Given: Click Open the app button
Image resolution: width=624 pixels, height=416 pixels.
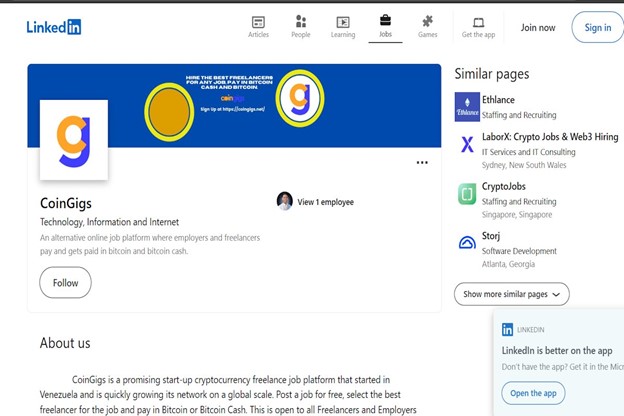Looking at the screenshot, I should [x=533, y=393].
